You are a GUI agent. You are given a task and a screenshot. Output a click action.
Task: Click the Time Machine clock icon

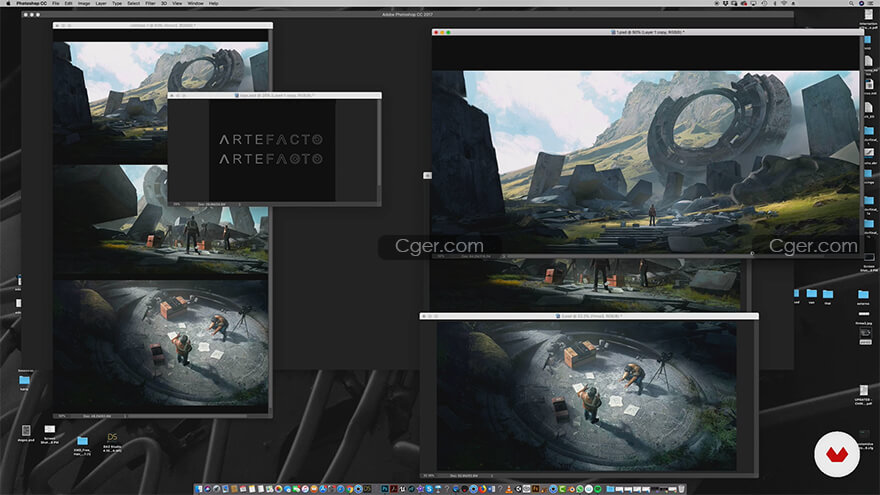point(764,3)
